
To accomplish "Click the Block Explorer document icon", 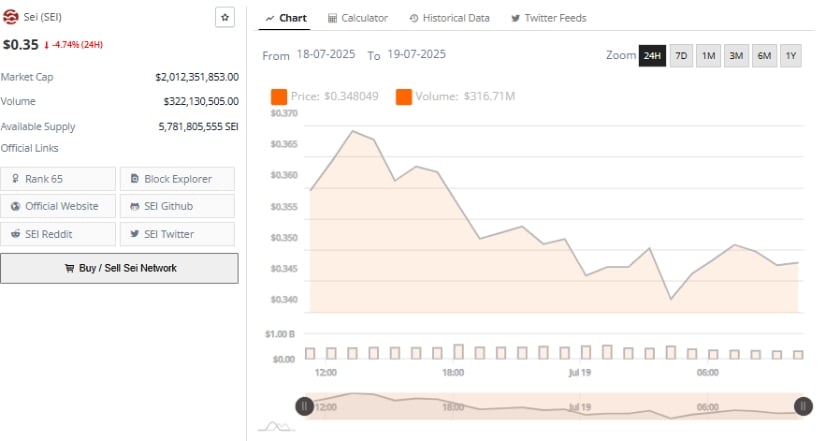I will [135, 179].
